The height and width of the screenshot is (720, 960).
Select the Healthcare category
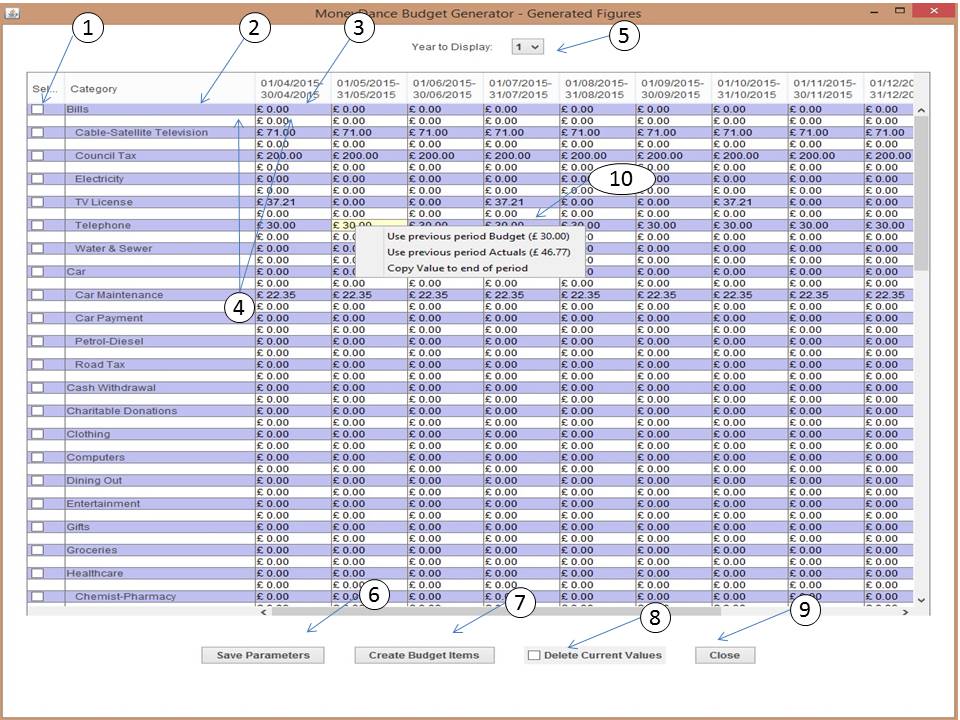click(95, 574)
